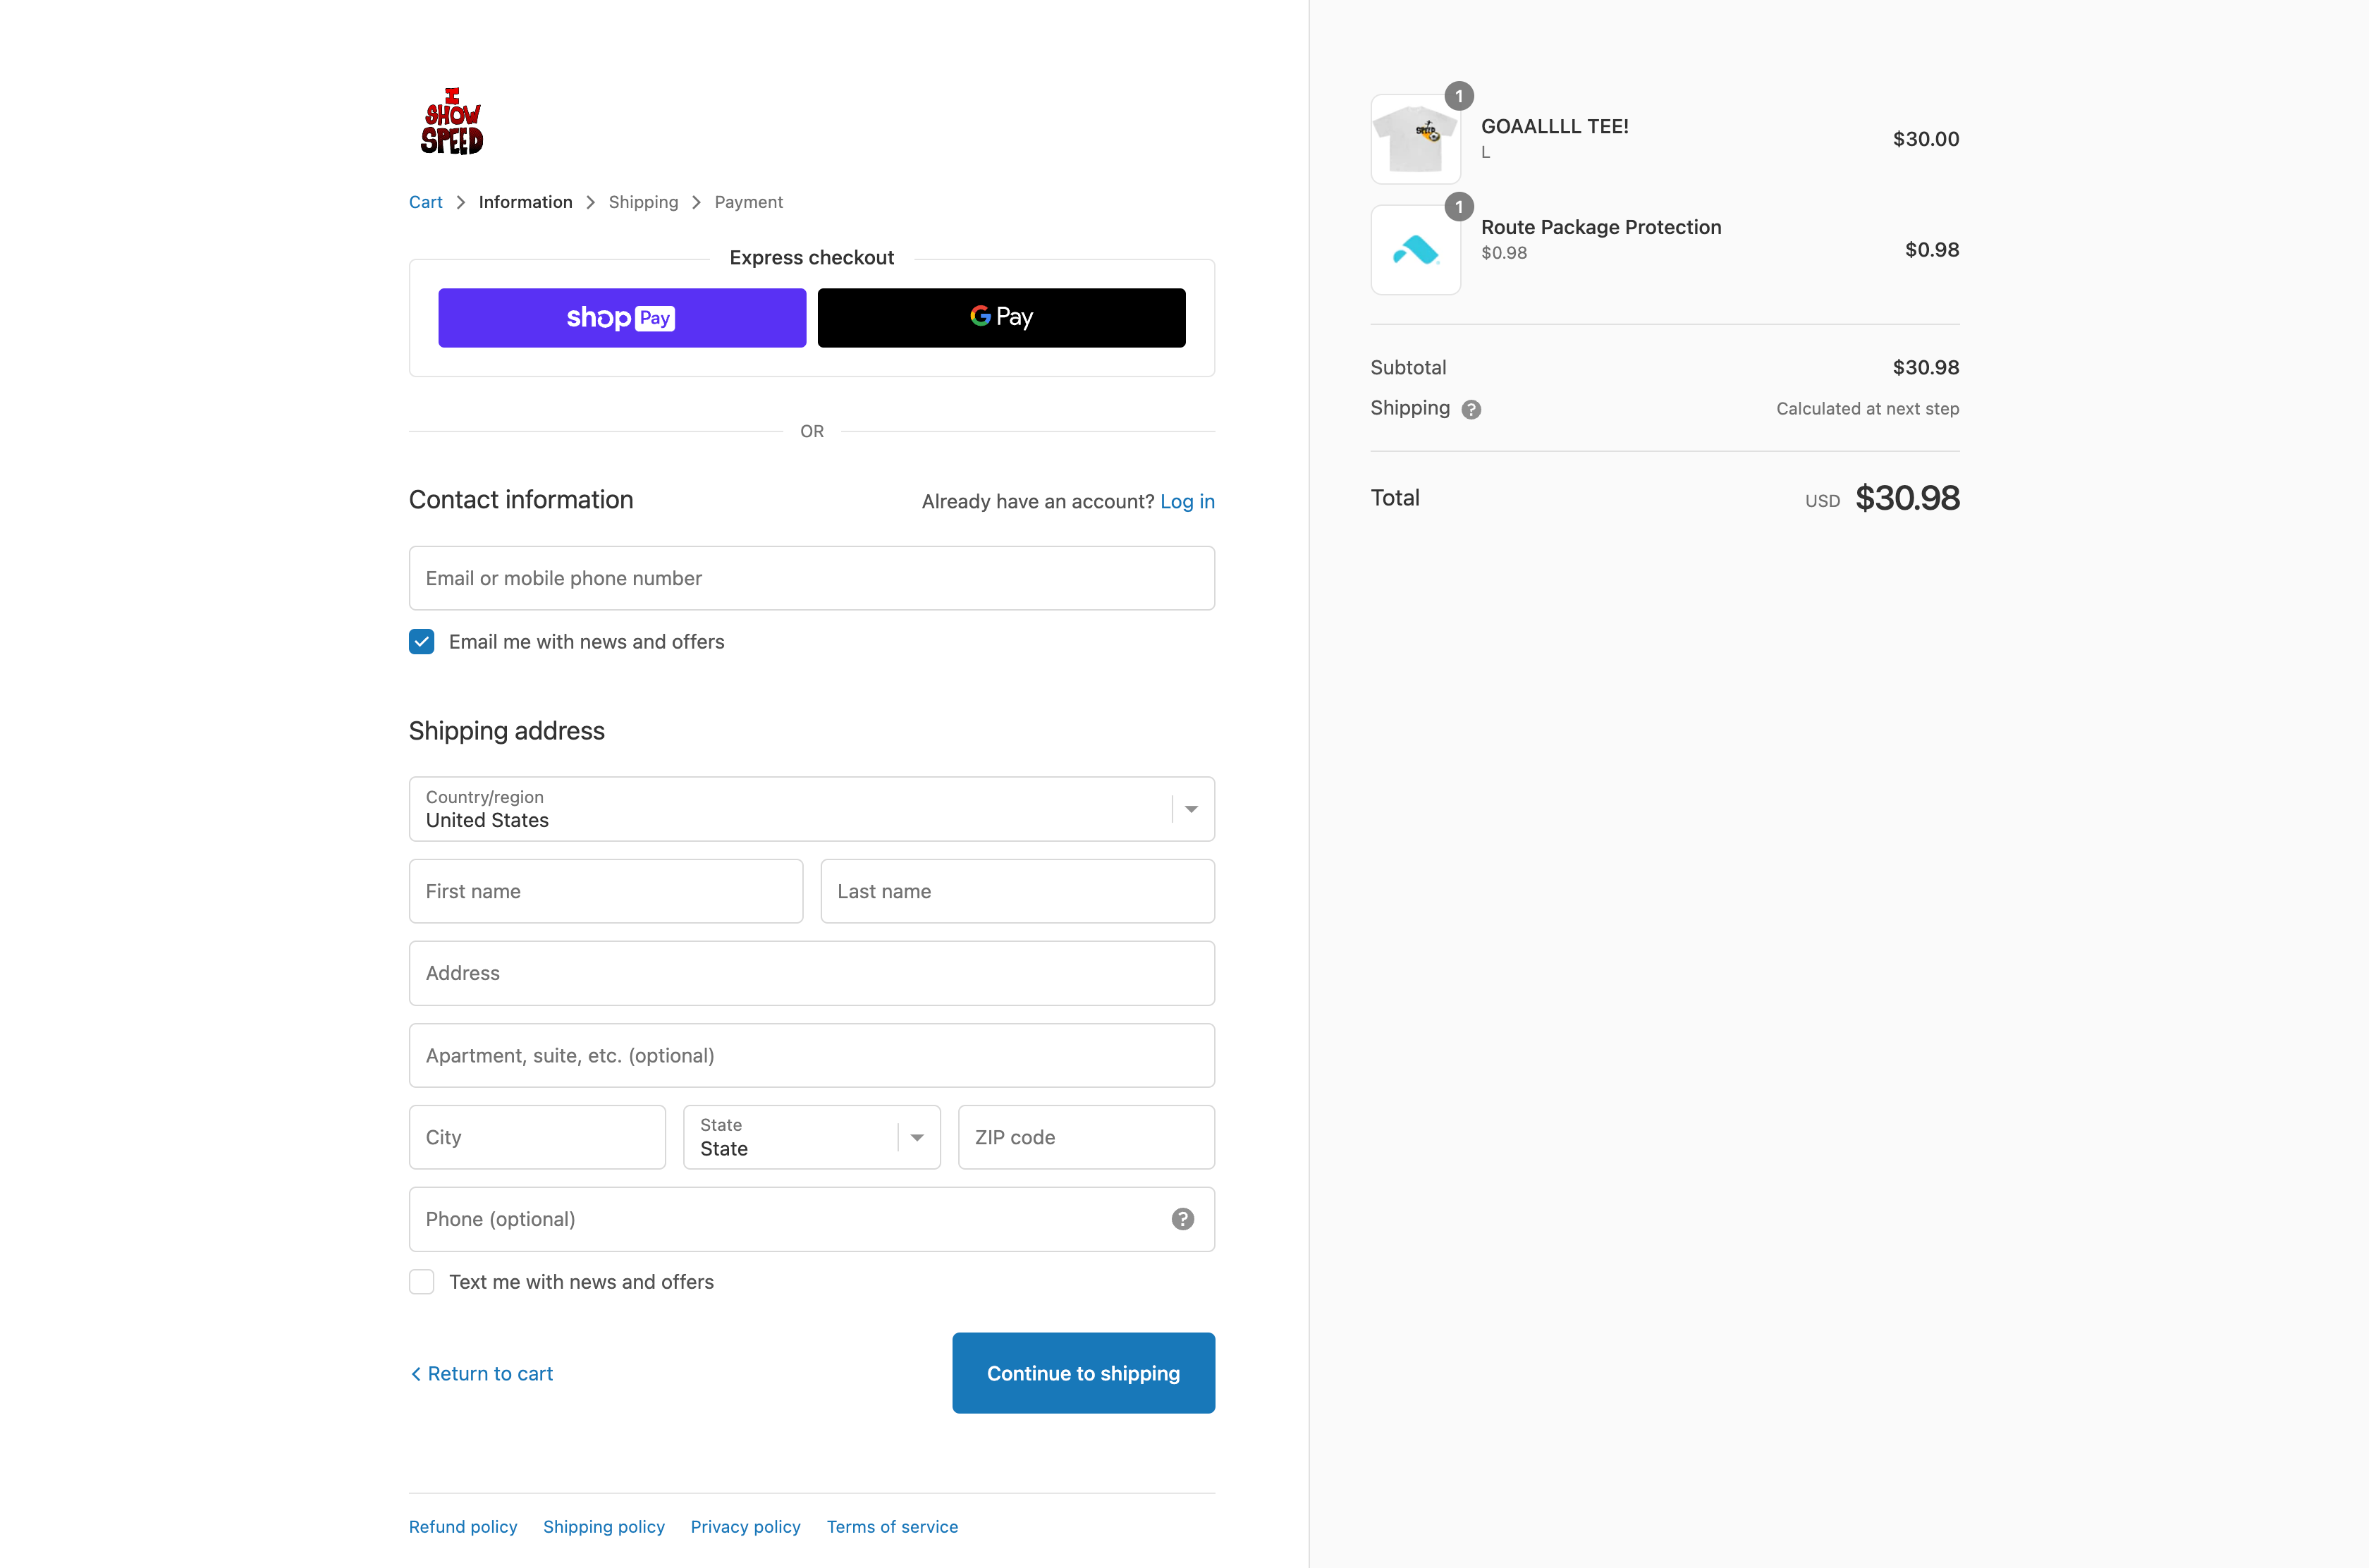Viewport: 2369px width, 1568px height.
Task: Click the phone field help icon
Action: point(1182,1219)
